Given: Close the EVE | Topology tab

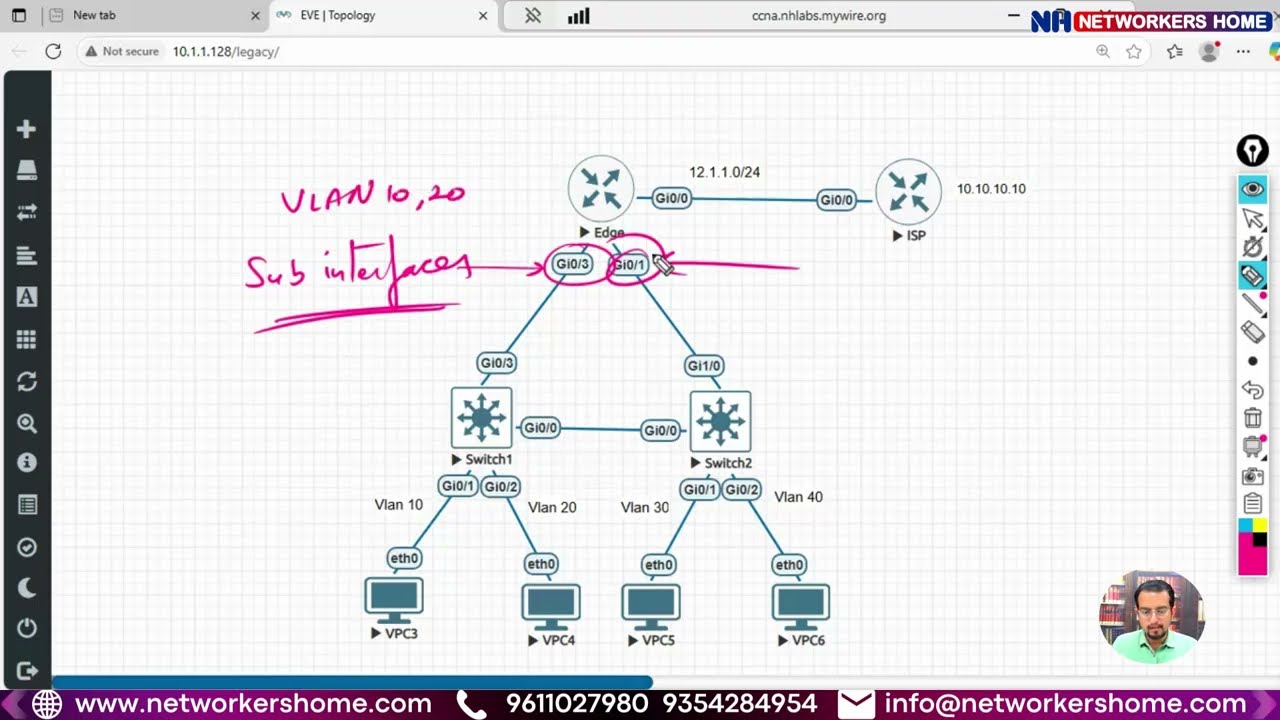Looking at the screenshot, I should click(x=483, y=16).
